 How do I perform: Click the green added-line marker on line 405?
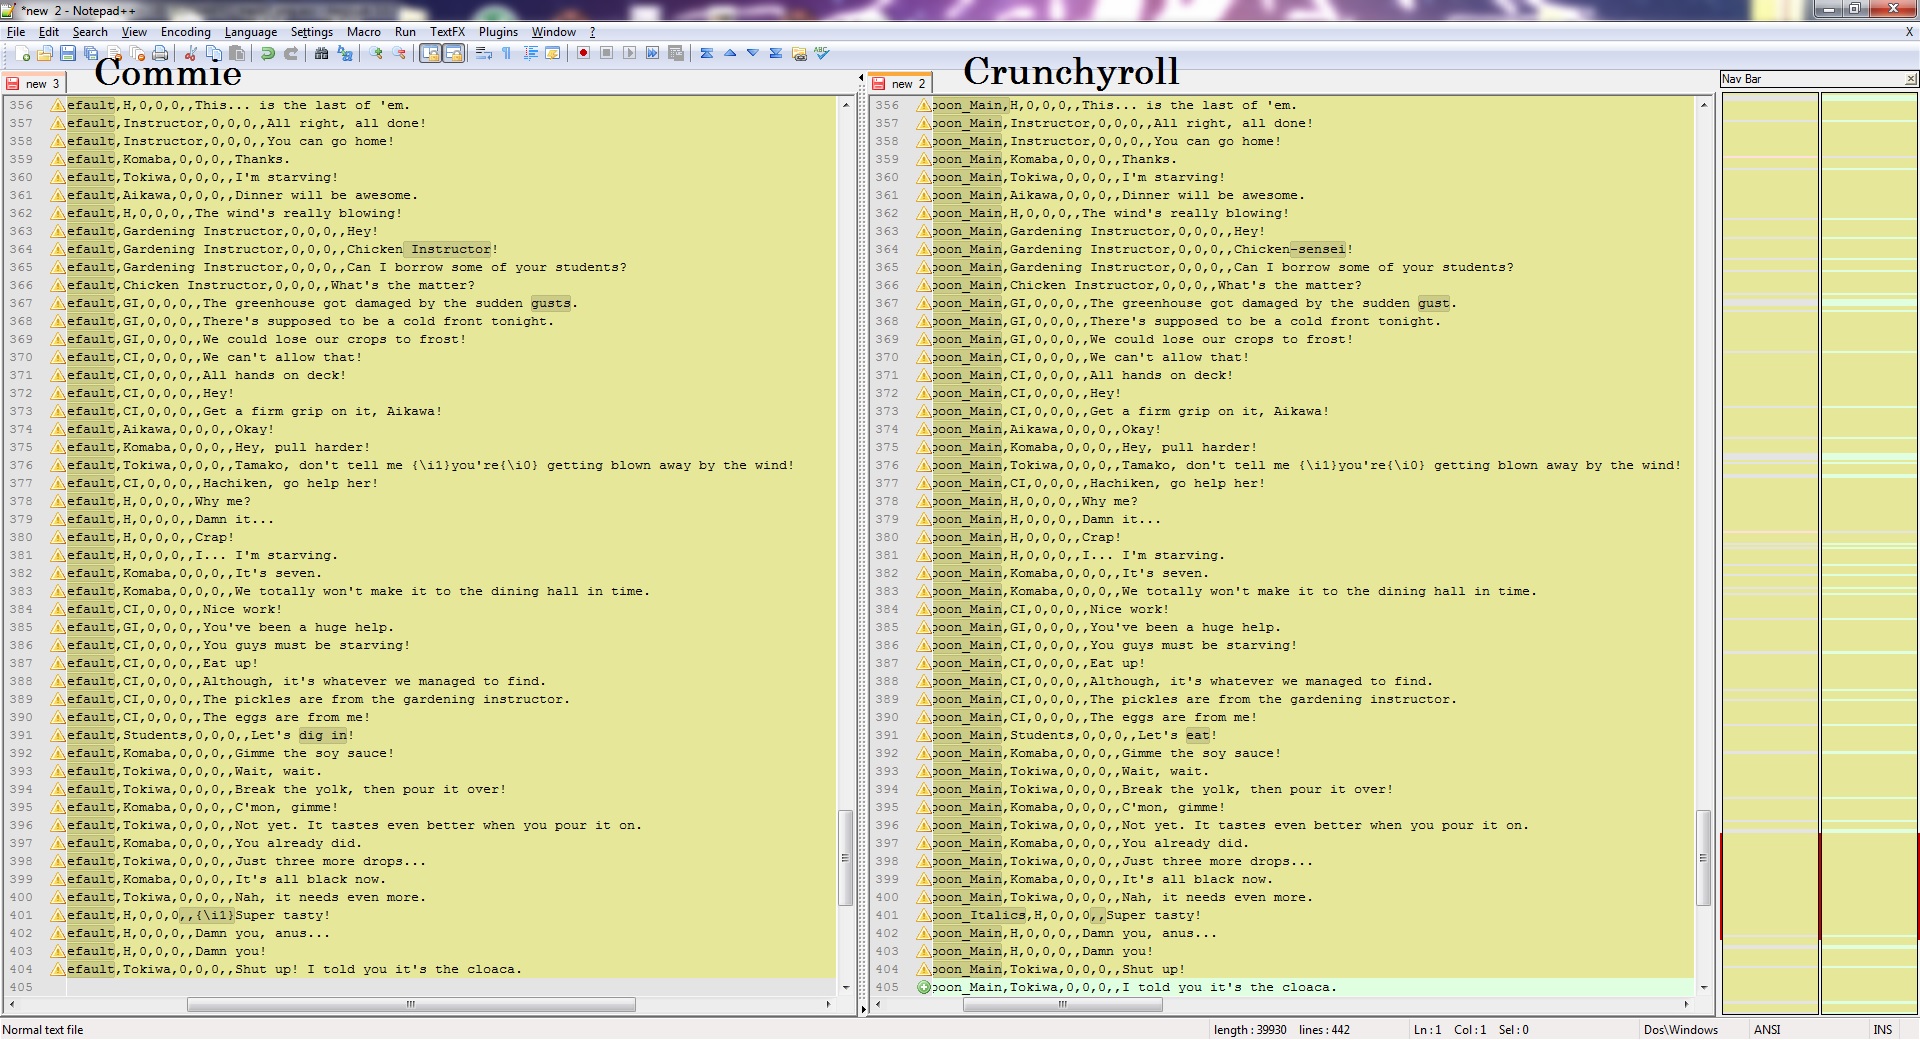coord(923,987)
